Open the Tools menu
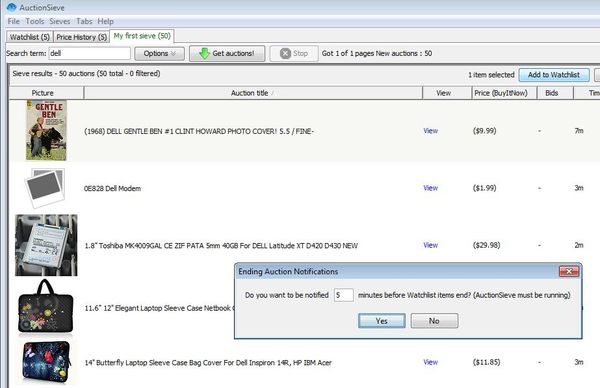This screenshot has width=600, height=388. pyautogui.click(x=35, y=21)
